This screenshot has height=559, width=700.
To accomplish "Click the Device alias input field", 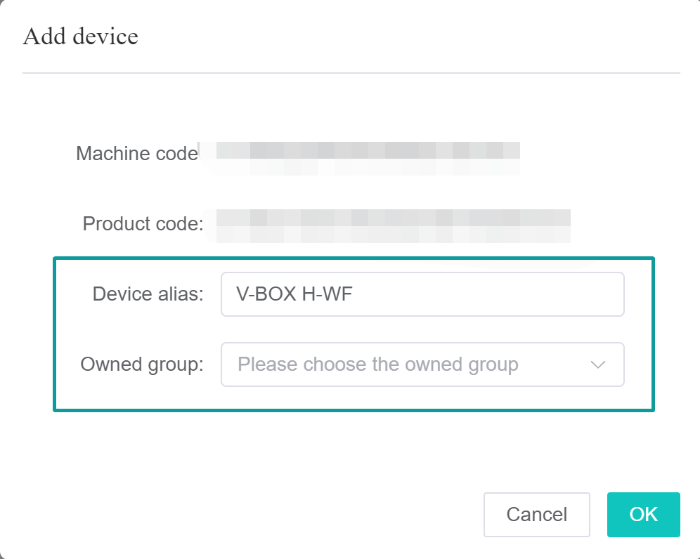I will [422, 295].
